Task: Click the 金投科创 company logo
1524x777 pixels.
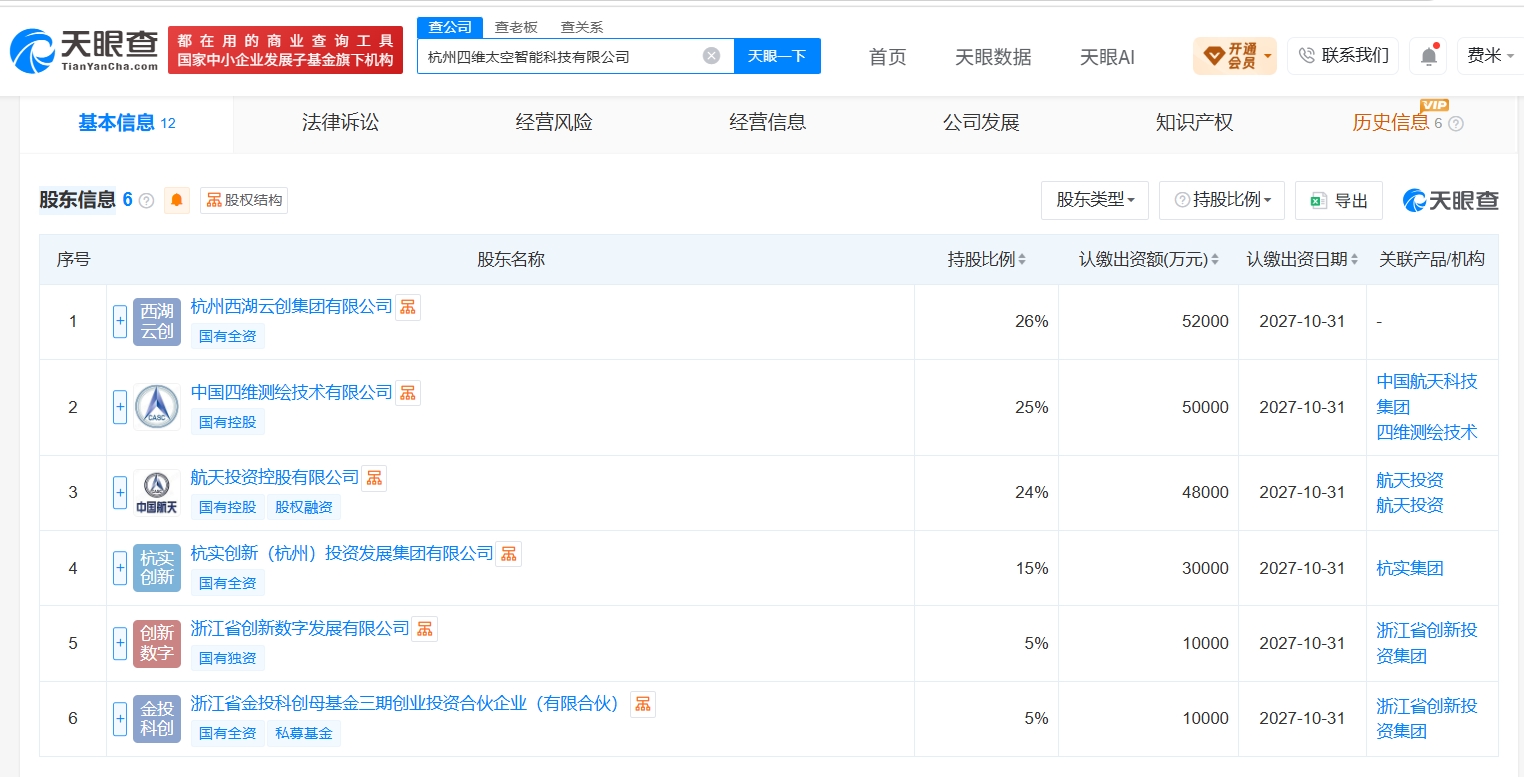Action: tap(157, 719)
